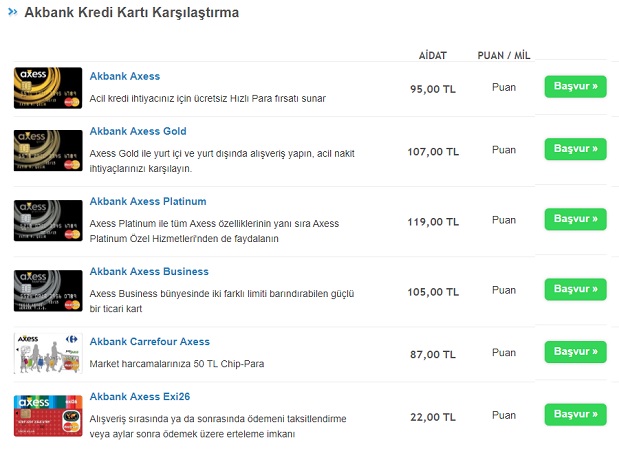Image resolution: width=619 pixels, height=449 pixels.
Task: Click the red Axess Exi26 card image
Action: tap(48, 416)
